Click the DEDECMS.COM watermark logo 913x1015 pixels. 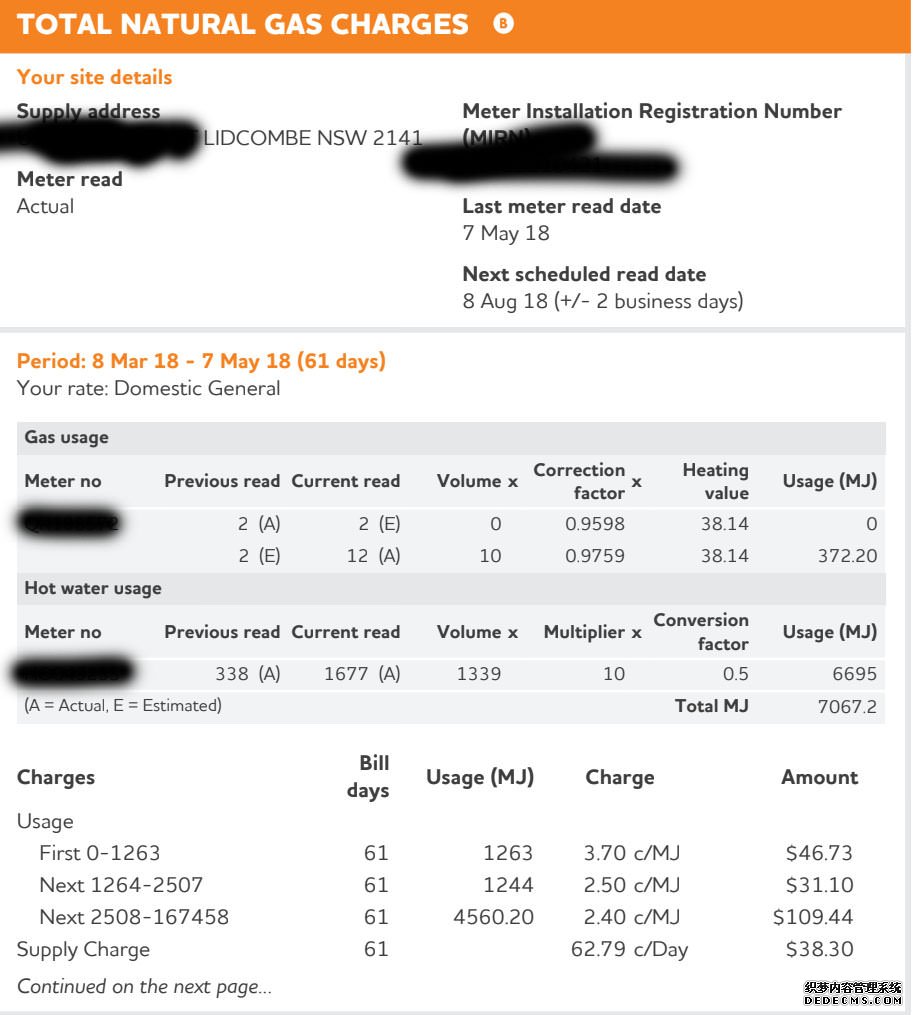point(852,993)
